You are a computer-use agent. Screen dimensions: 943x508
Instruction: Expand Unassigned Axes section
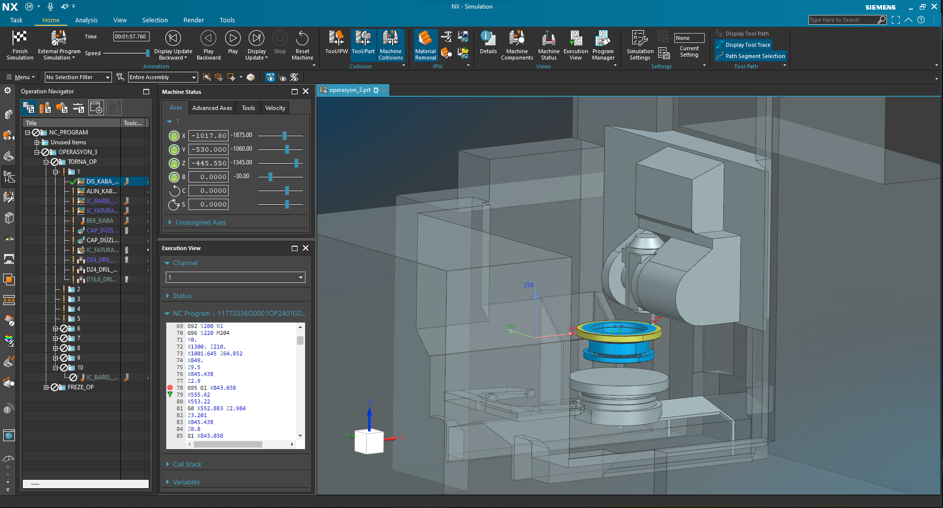click(170, 222)
